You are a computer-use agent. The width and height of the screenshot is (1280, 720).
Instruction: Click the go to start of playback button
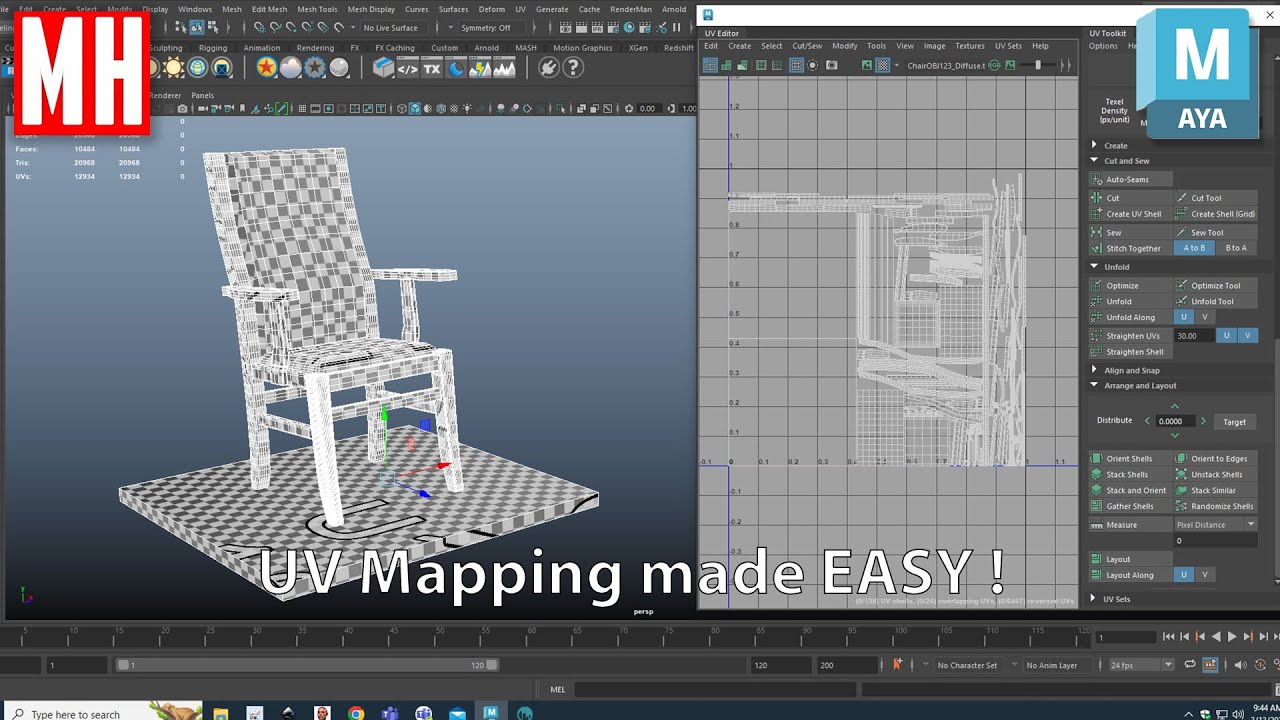coord(1169,637)
